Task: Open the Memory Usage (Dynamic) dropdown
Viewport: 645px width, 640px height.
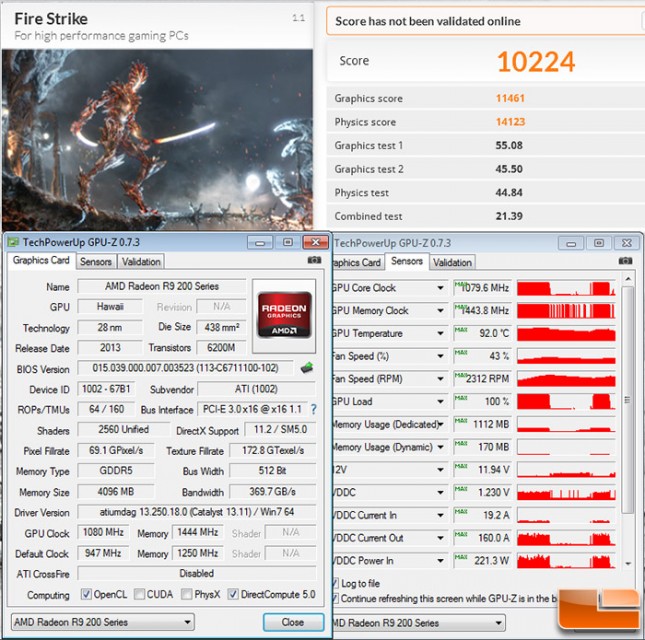Action: coord(440,447)
